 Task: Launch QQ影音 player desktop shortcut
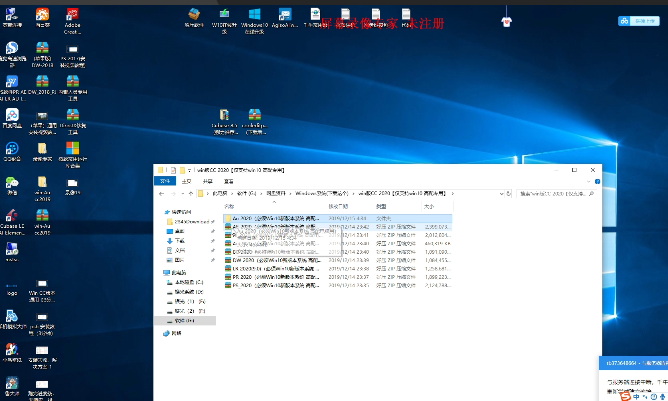pyautogui.click(x=12, y=152)
